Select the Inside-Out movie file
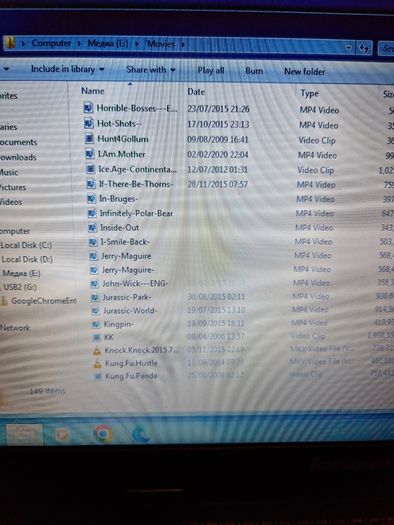 coord(119,228)
